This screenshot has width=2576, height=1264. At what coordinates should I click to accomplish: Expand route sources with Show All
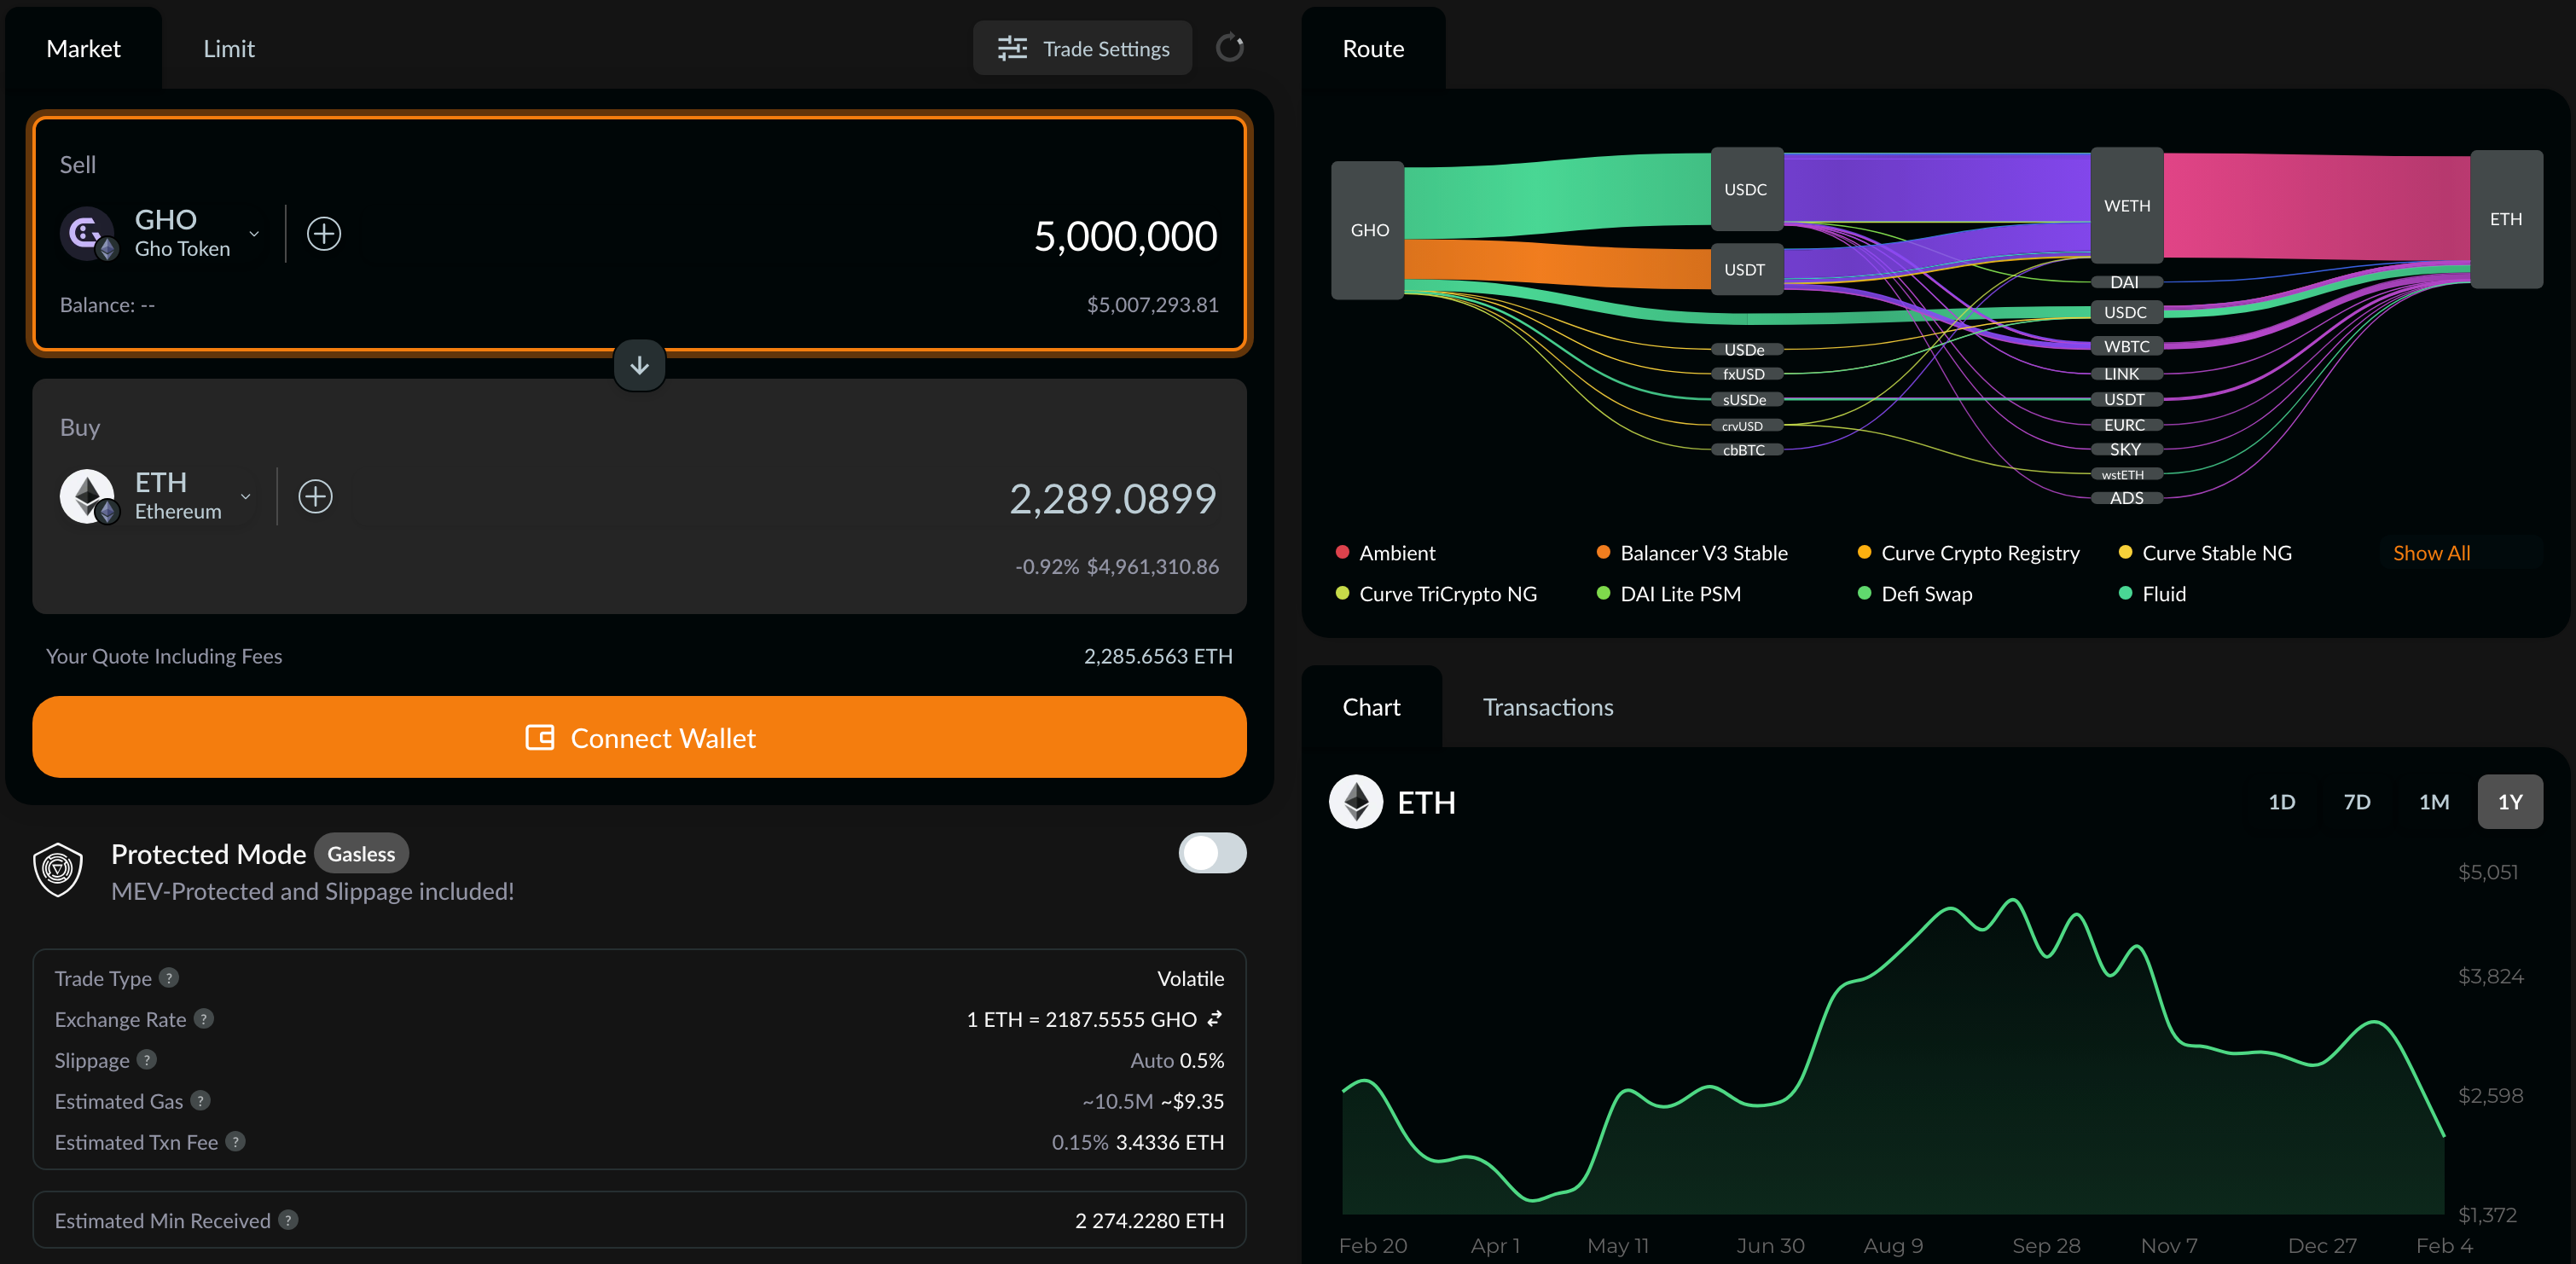point(2431,553)
